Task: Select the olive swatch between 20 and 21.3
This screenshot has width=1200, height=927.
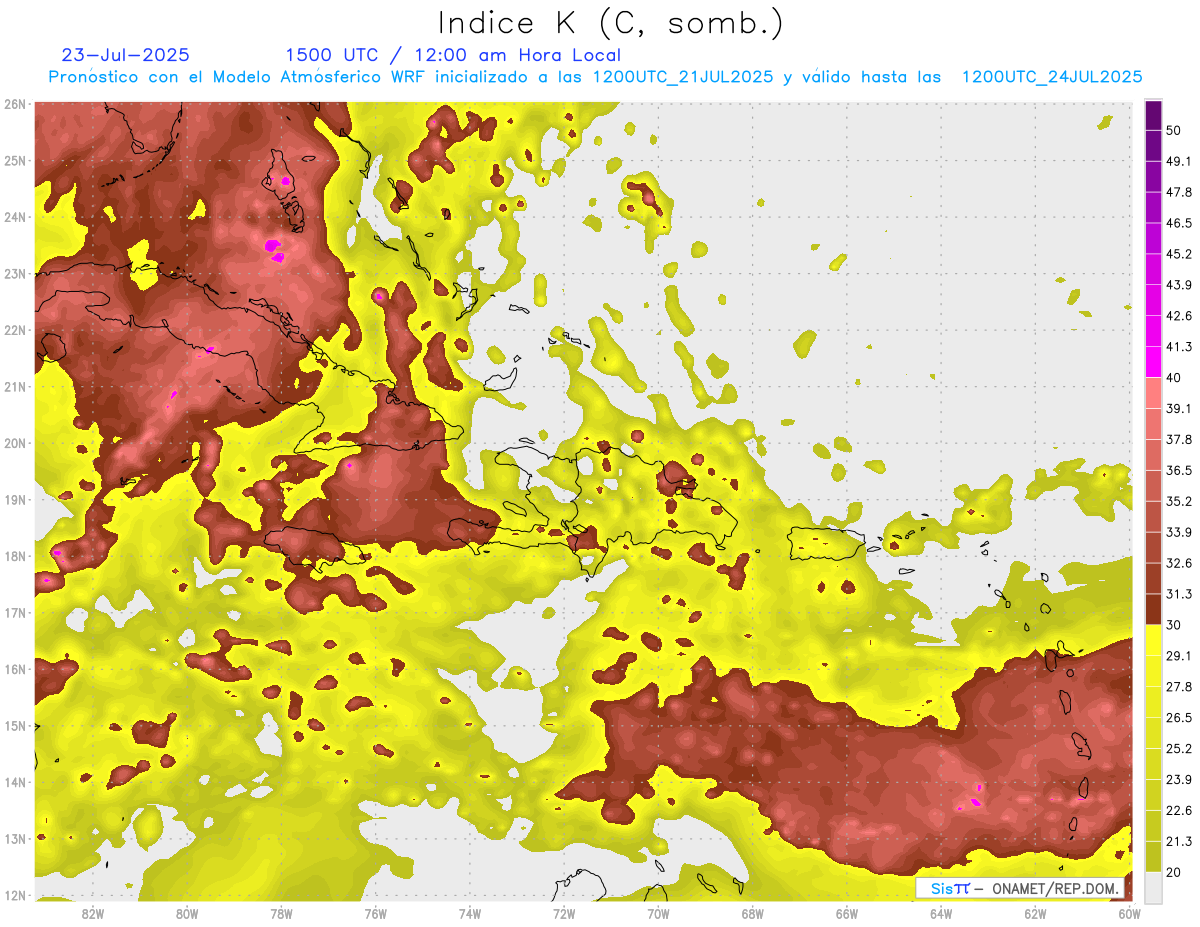Action: (1153, 856)
